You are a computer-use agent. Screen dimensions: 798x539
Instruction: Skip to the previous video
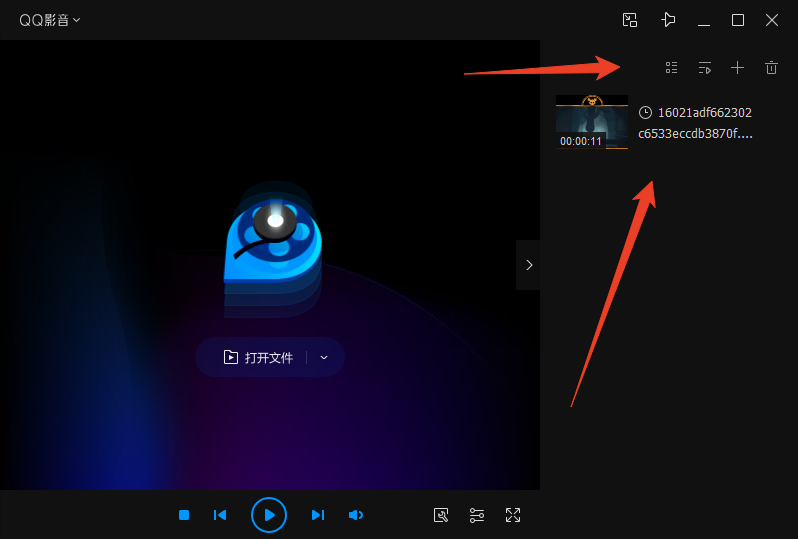(x=220, y=515)
